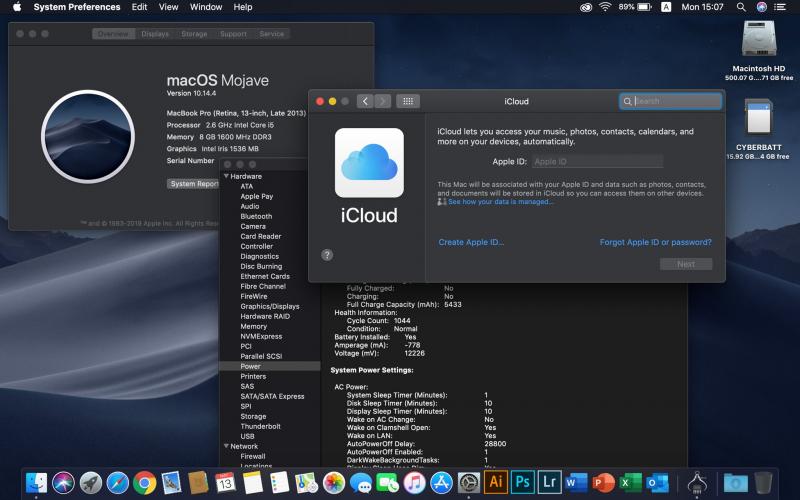The height and width of the screenshot is (500, 800).
Task: Open iCloud help question mark button
Action: (x=327, y=255)
